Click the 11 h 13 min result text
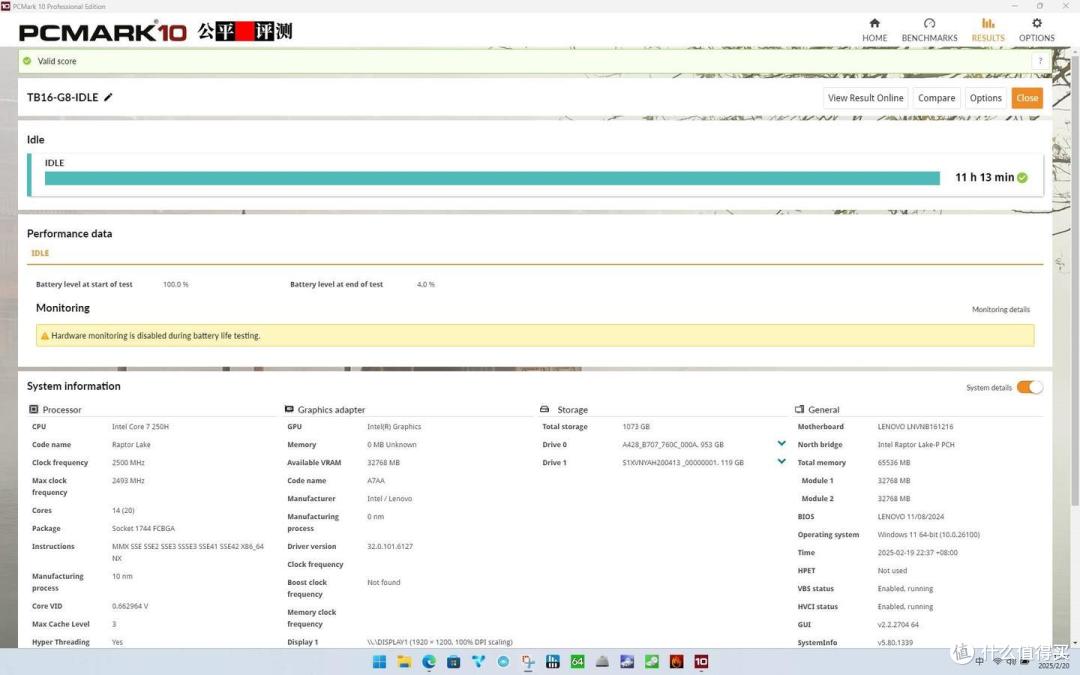Screen dimensions: 1080x675 pyautogui.click(x=984, y=178)
